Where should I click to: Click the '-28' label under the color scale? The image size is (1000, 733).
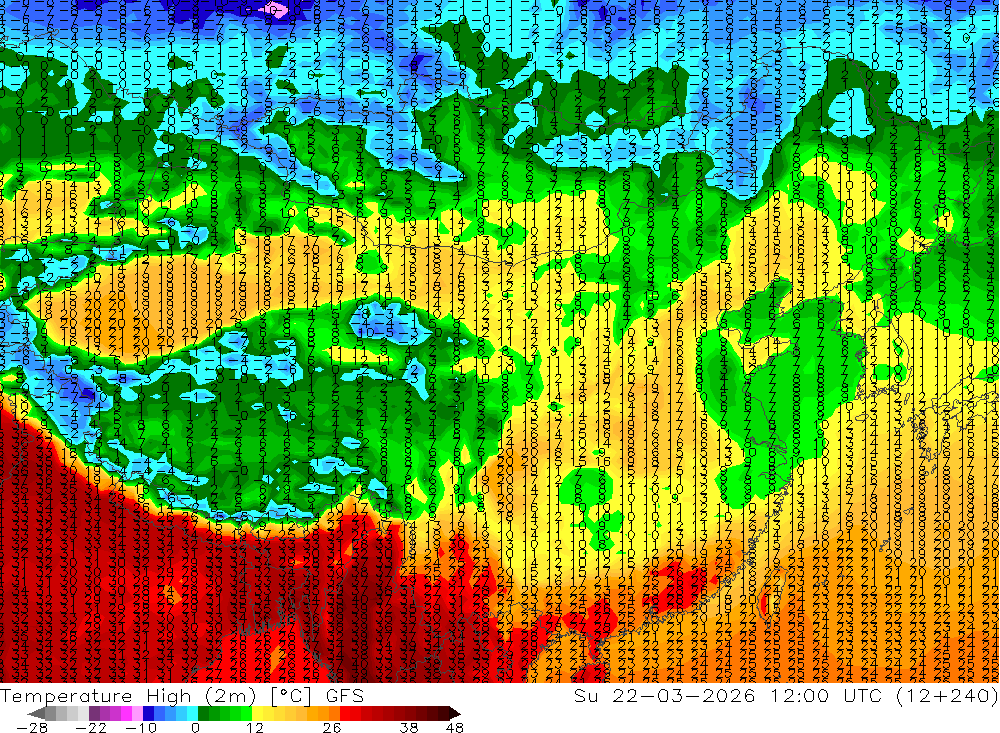32,727
